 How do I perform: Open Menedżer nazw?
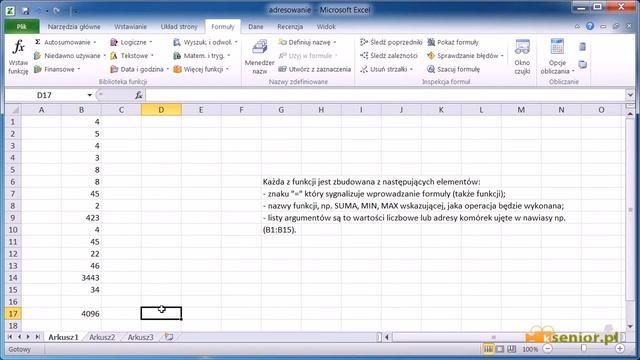[259, 57]
